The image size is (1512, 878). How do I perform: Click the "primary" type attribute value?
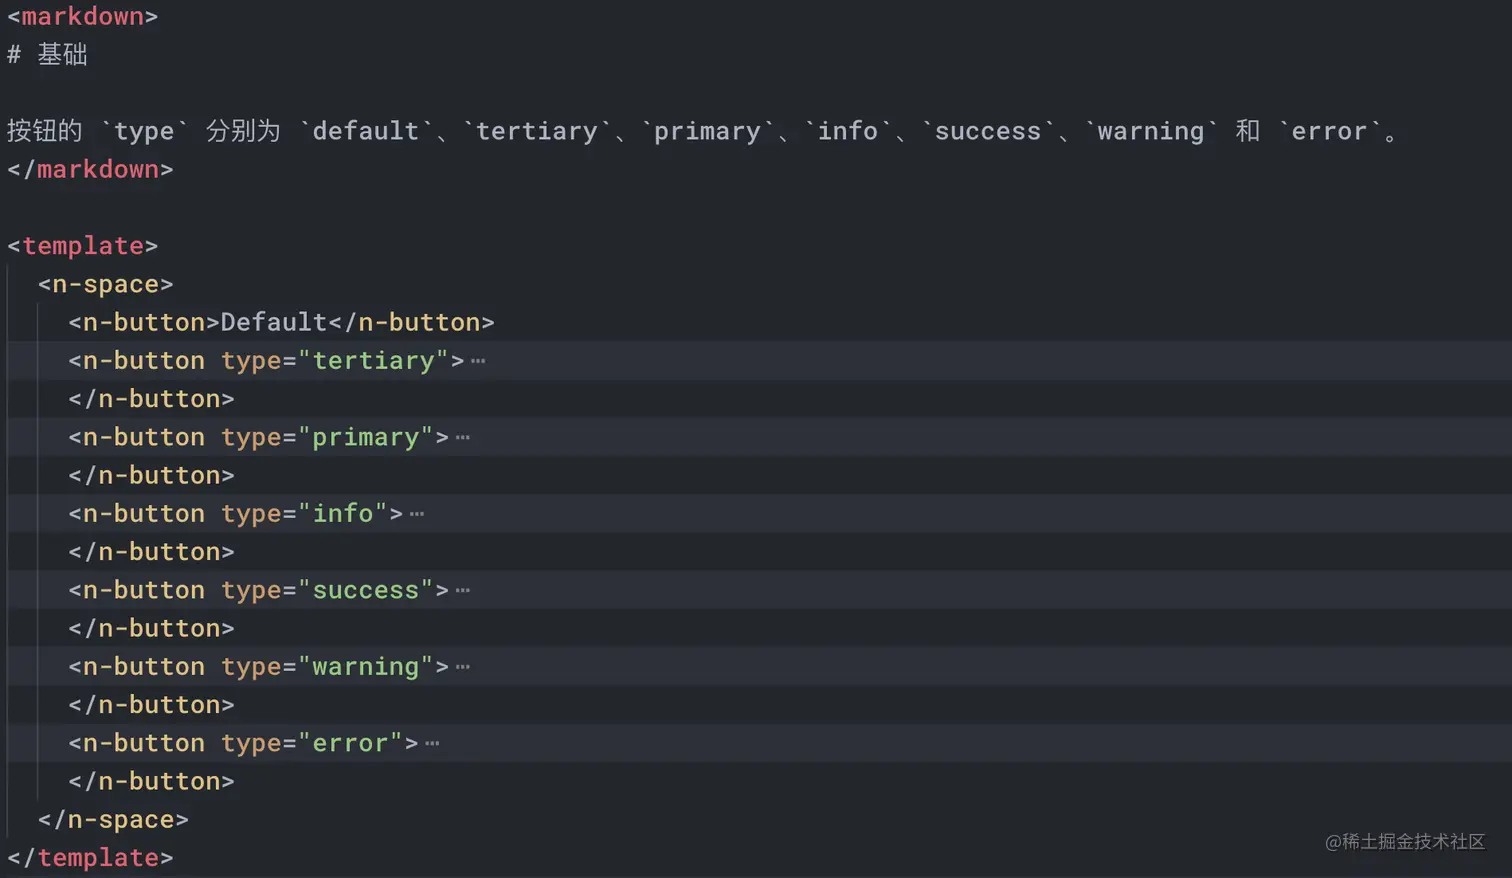pyautogui.click(x=366, y=438)
